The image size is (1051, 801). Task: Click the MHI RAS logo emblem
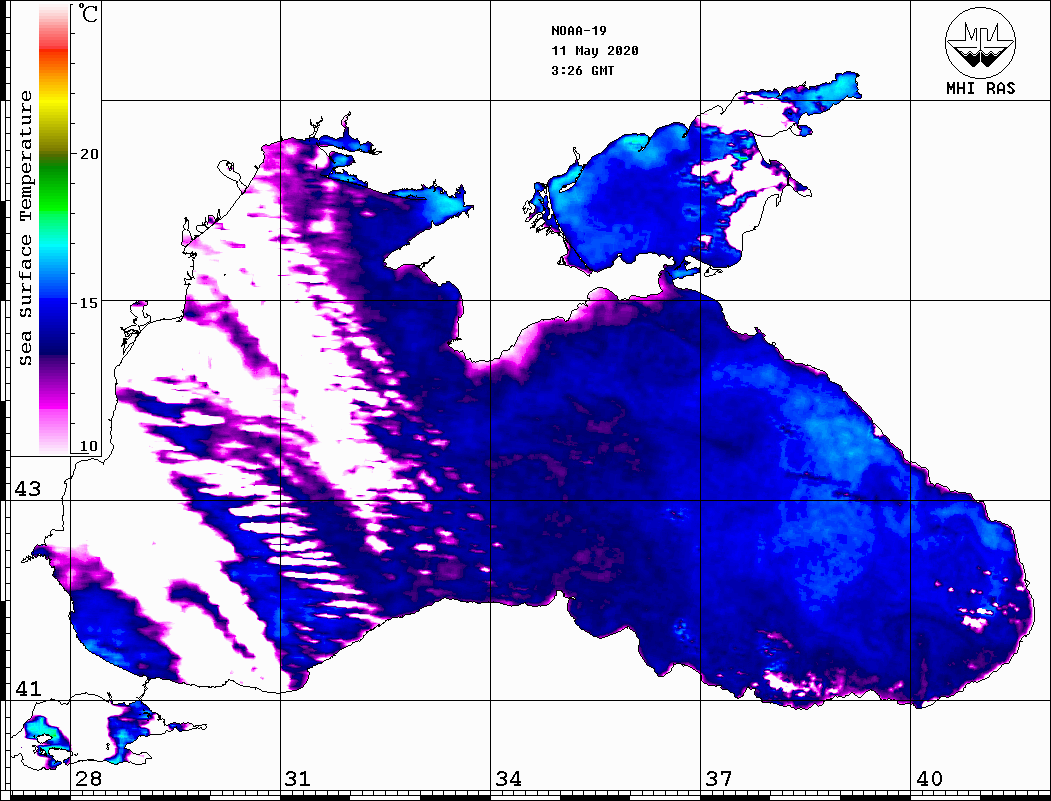[980, 42]
